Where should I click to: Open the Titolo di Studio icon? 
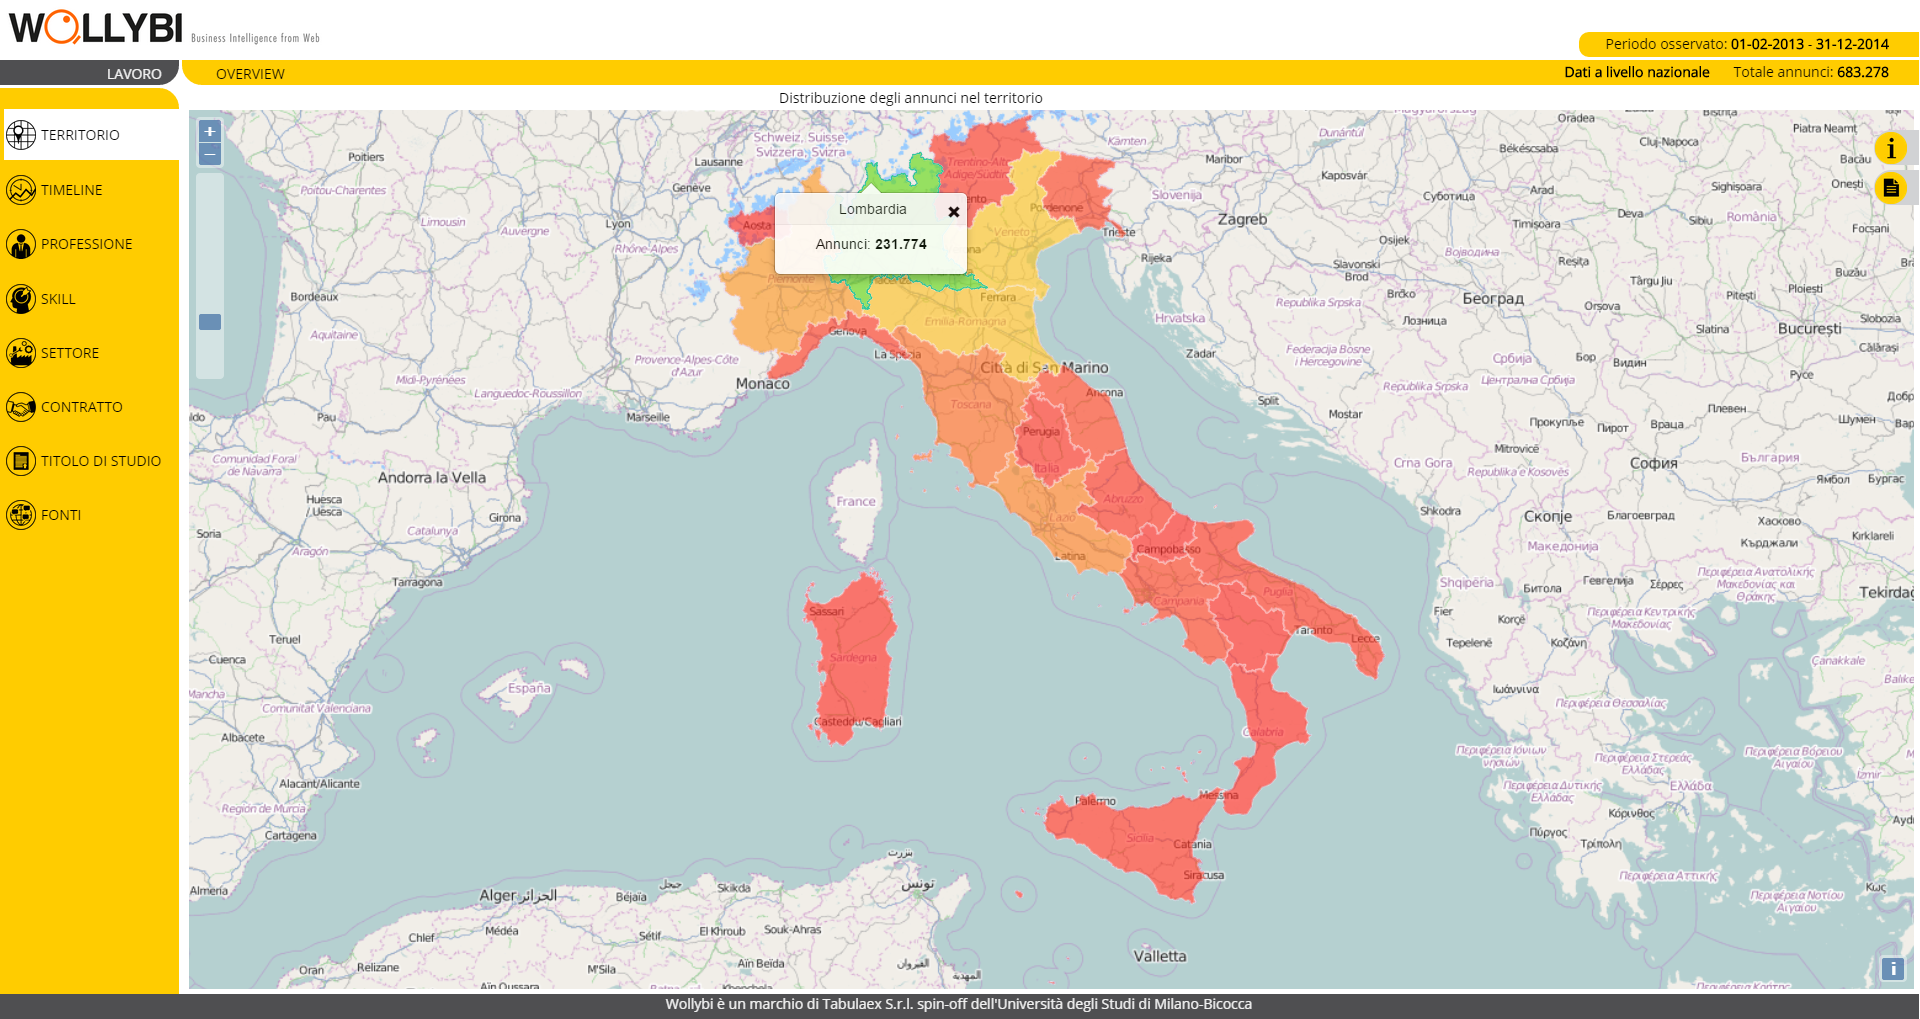click(x=21, y=461)
